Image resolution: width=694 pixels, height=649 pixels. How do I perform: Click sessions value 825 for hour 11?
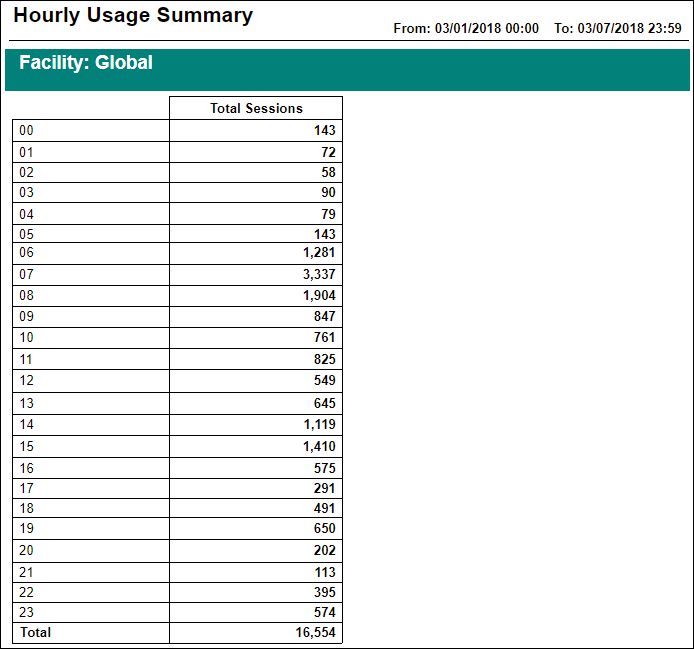pyautogui.click(x=325, y=359)
